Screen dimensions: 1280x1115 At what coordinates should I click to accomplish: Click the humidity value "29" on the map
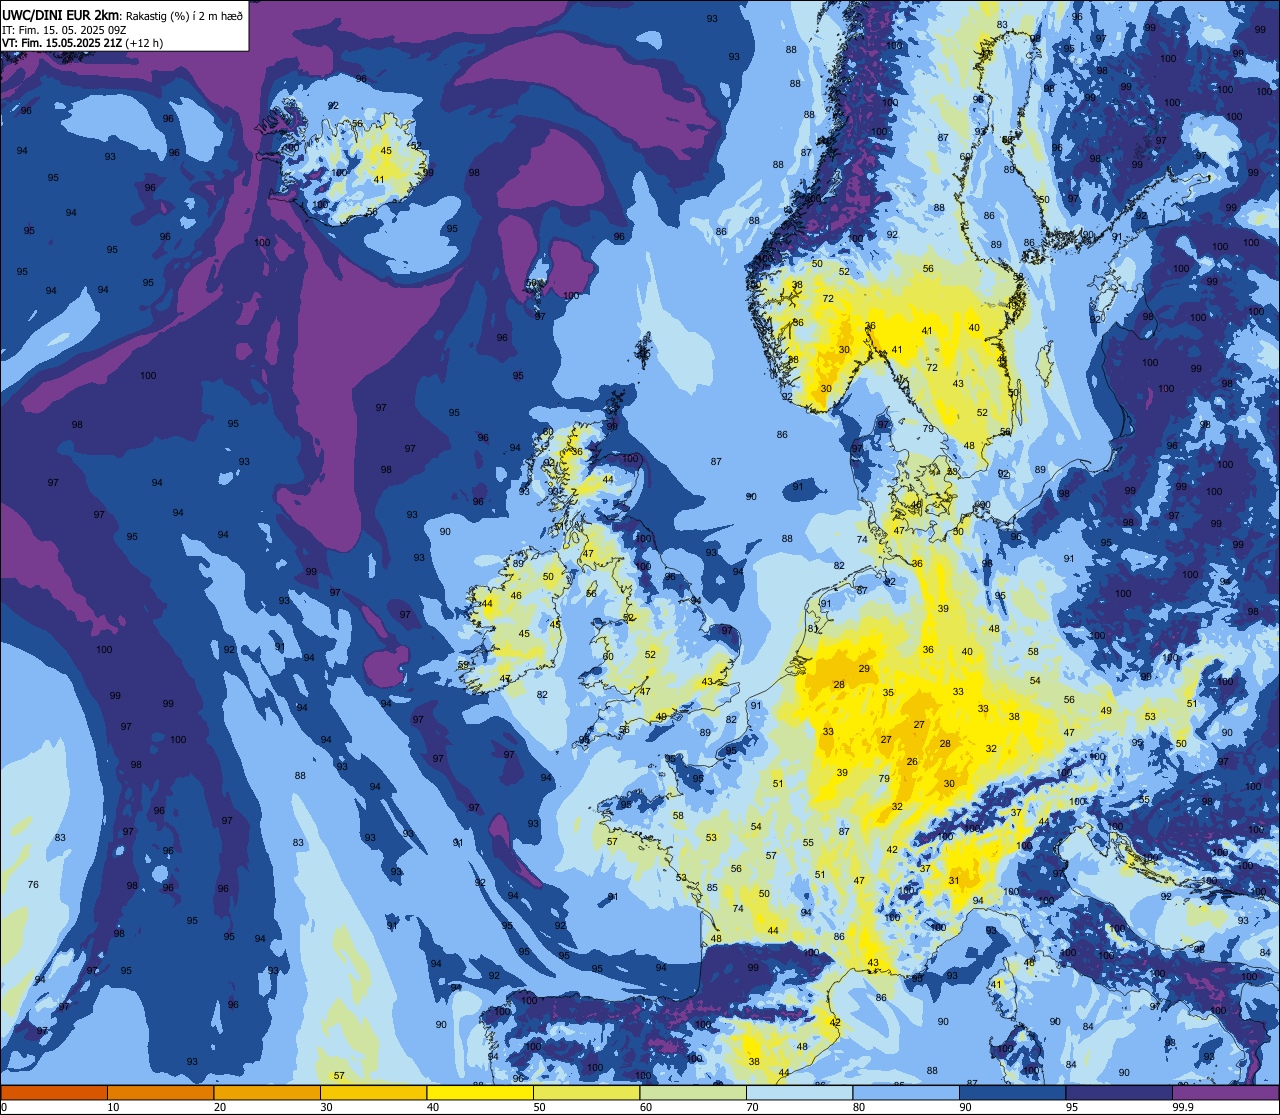pos(864,669)
